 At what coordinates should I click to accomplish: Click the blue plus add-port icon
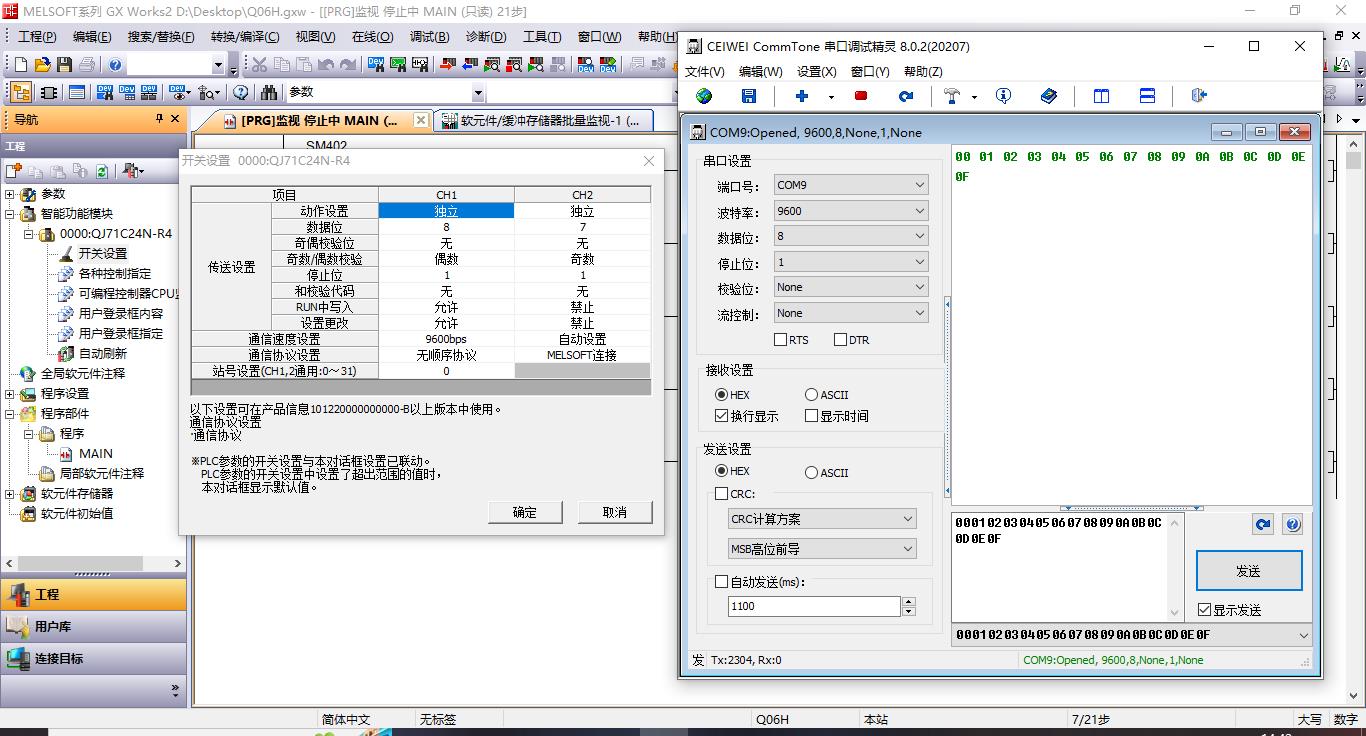click(x=801, y=96)
